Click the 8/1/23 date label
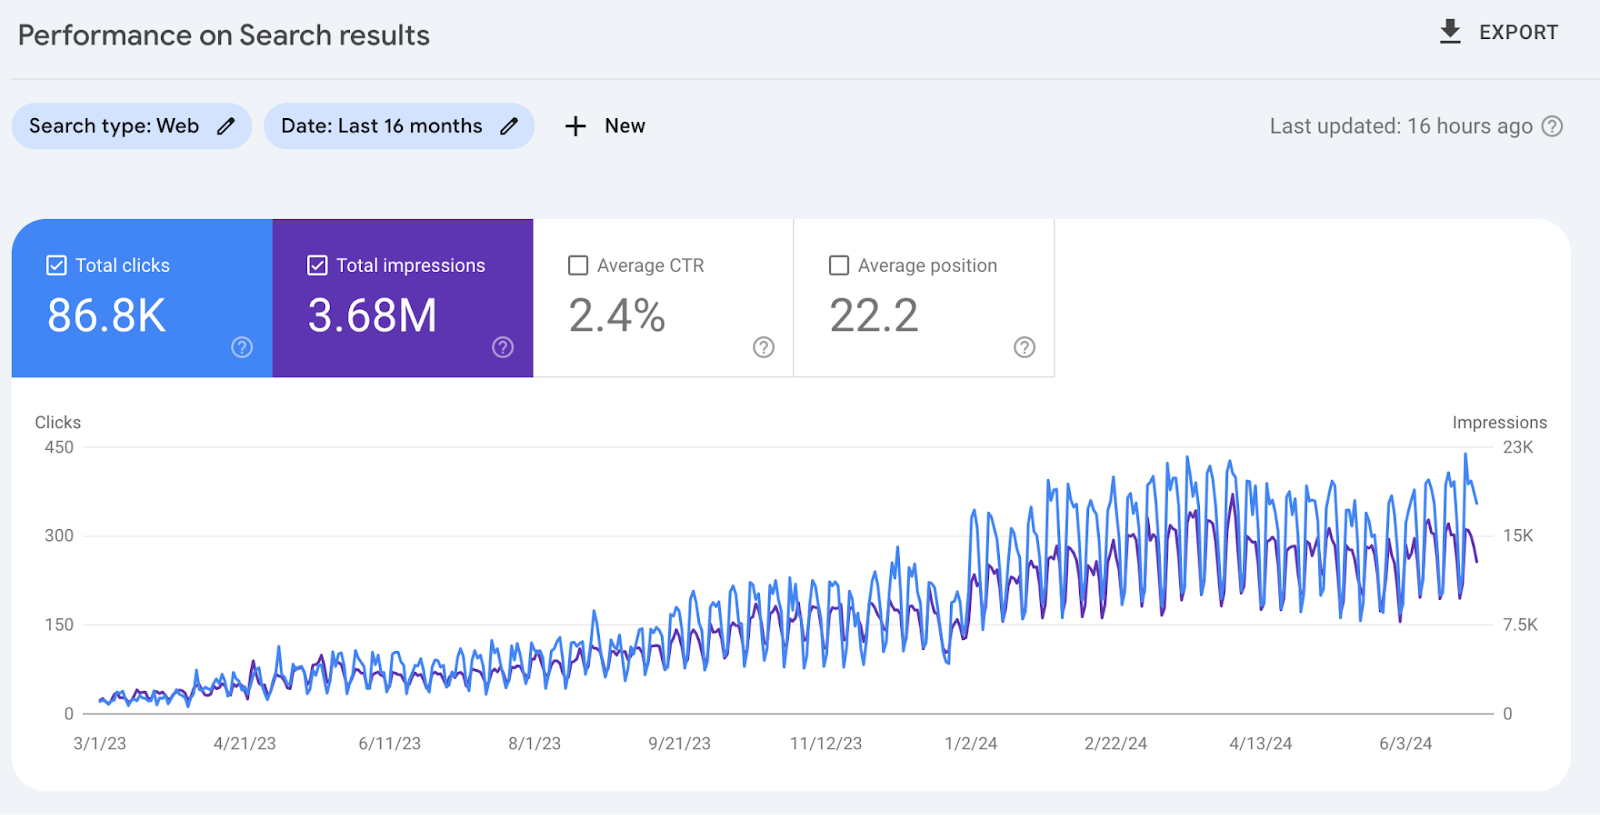The height and width of the screenshot is (815, 1600). pos(535,743)
